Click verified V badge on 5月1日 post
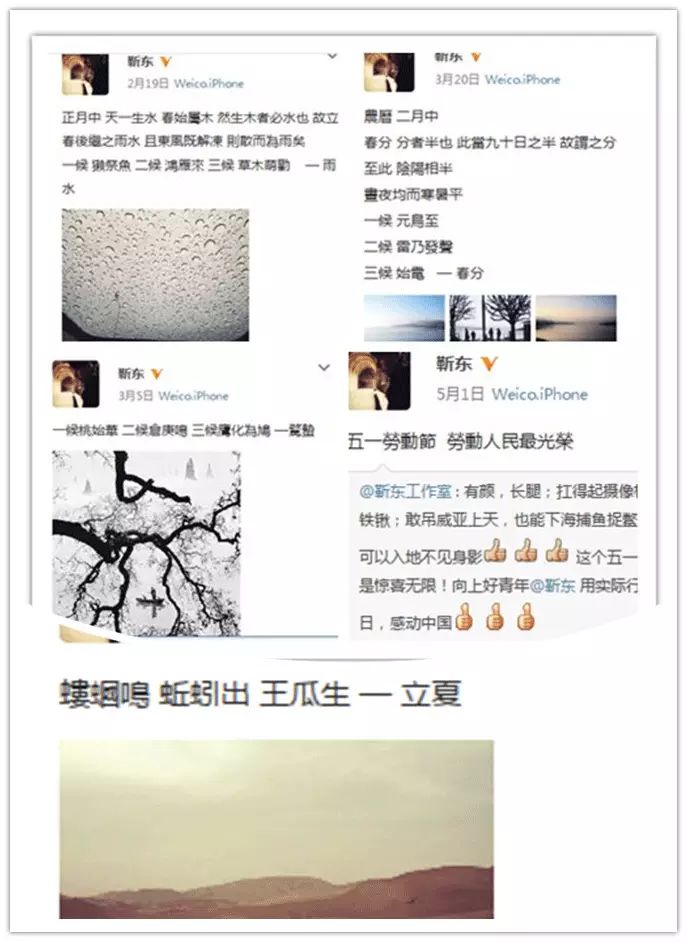This screenshot has width=687, height=942. pyautogui.click(x=489, y=363)
